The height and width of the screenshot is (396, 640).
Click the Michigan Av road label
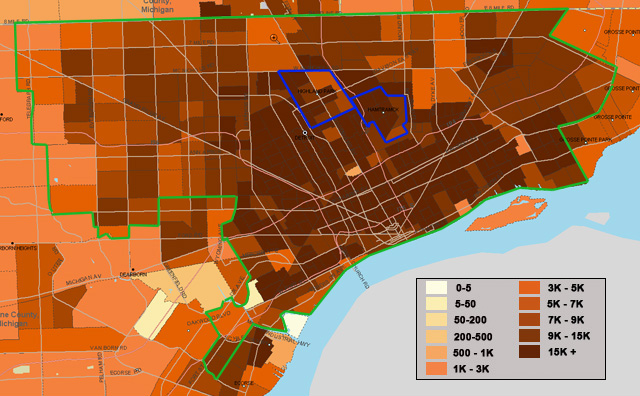pos(84,280)
